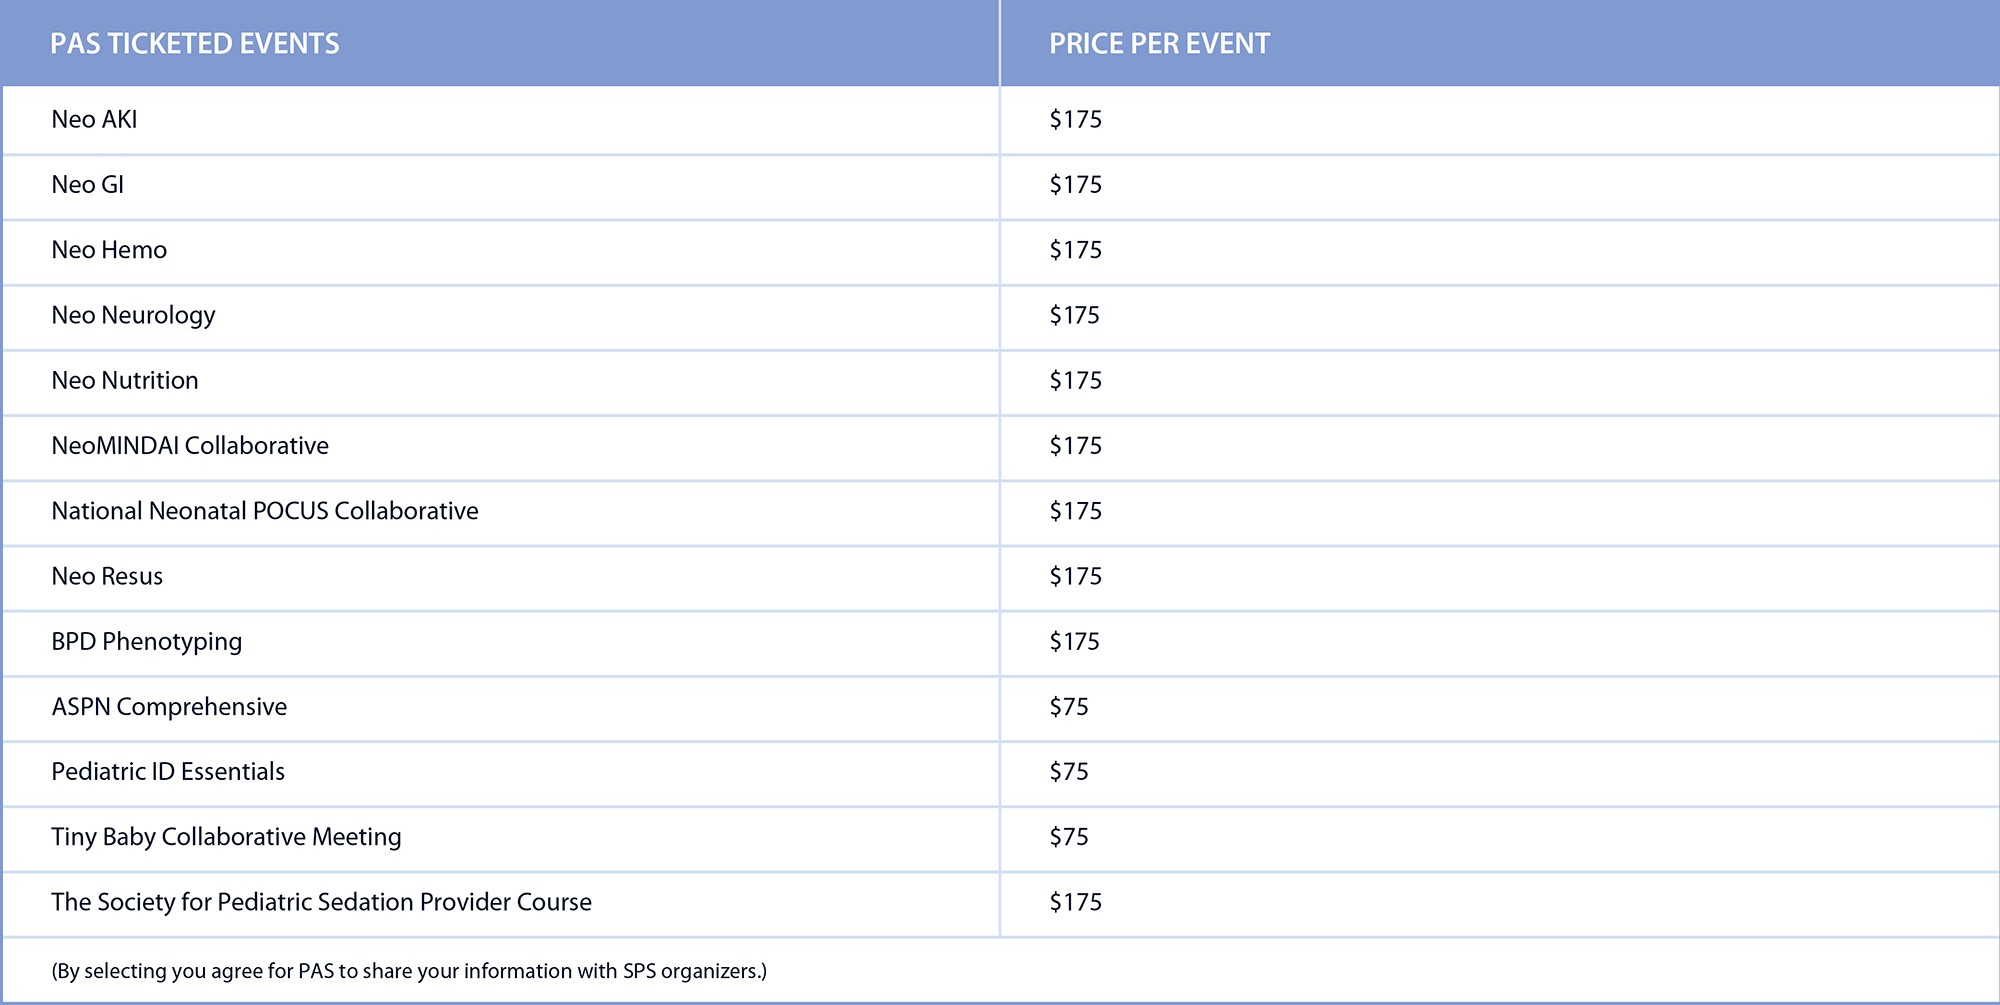This screenshot has width=2000, height=1005.
Task: Click the PAS Ticketed Events column header
Action: [x=195, y=44]
